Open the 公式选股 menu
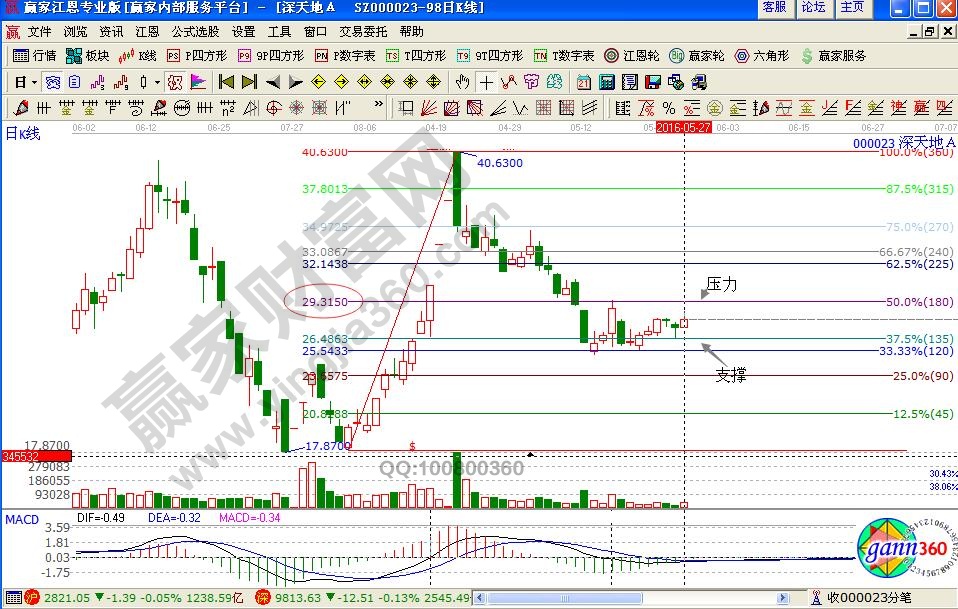Screen dimensions: 958x609 (x=195, y=32)
